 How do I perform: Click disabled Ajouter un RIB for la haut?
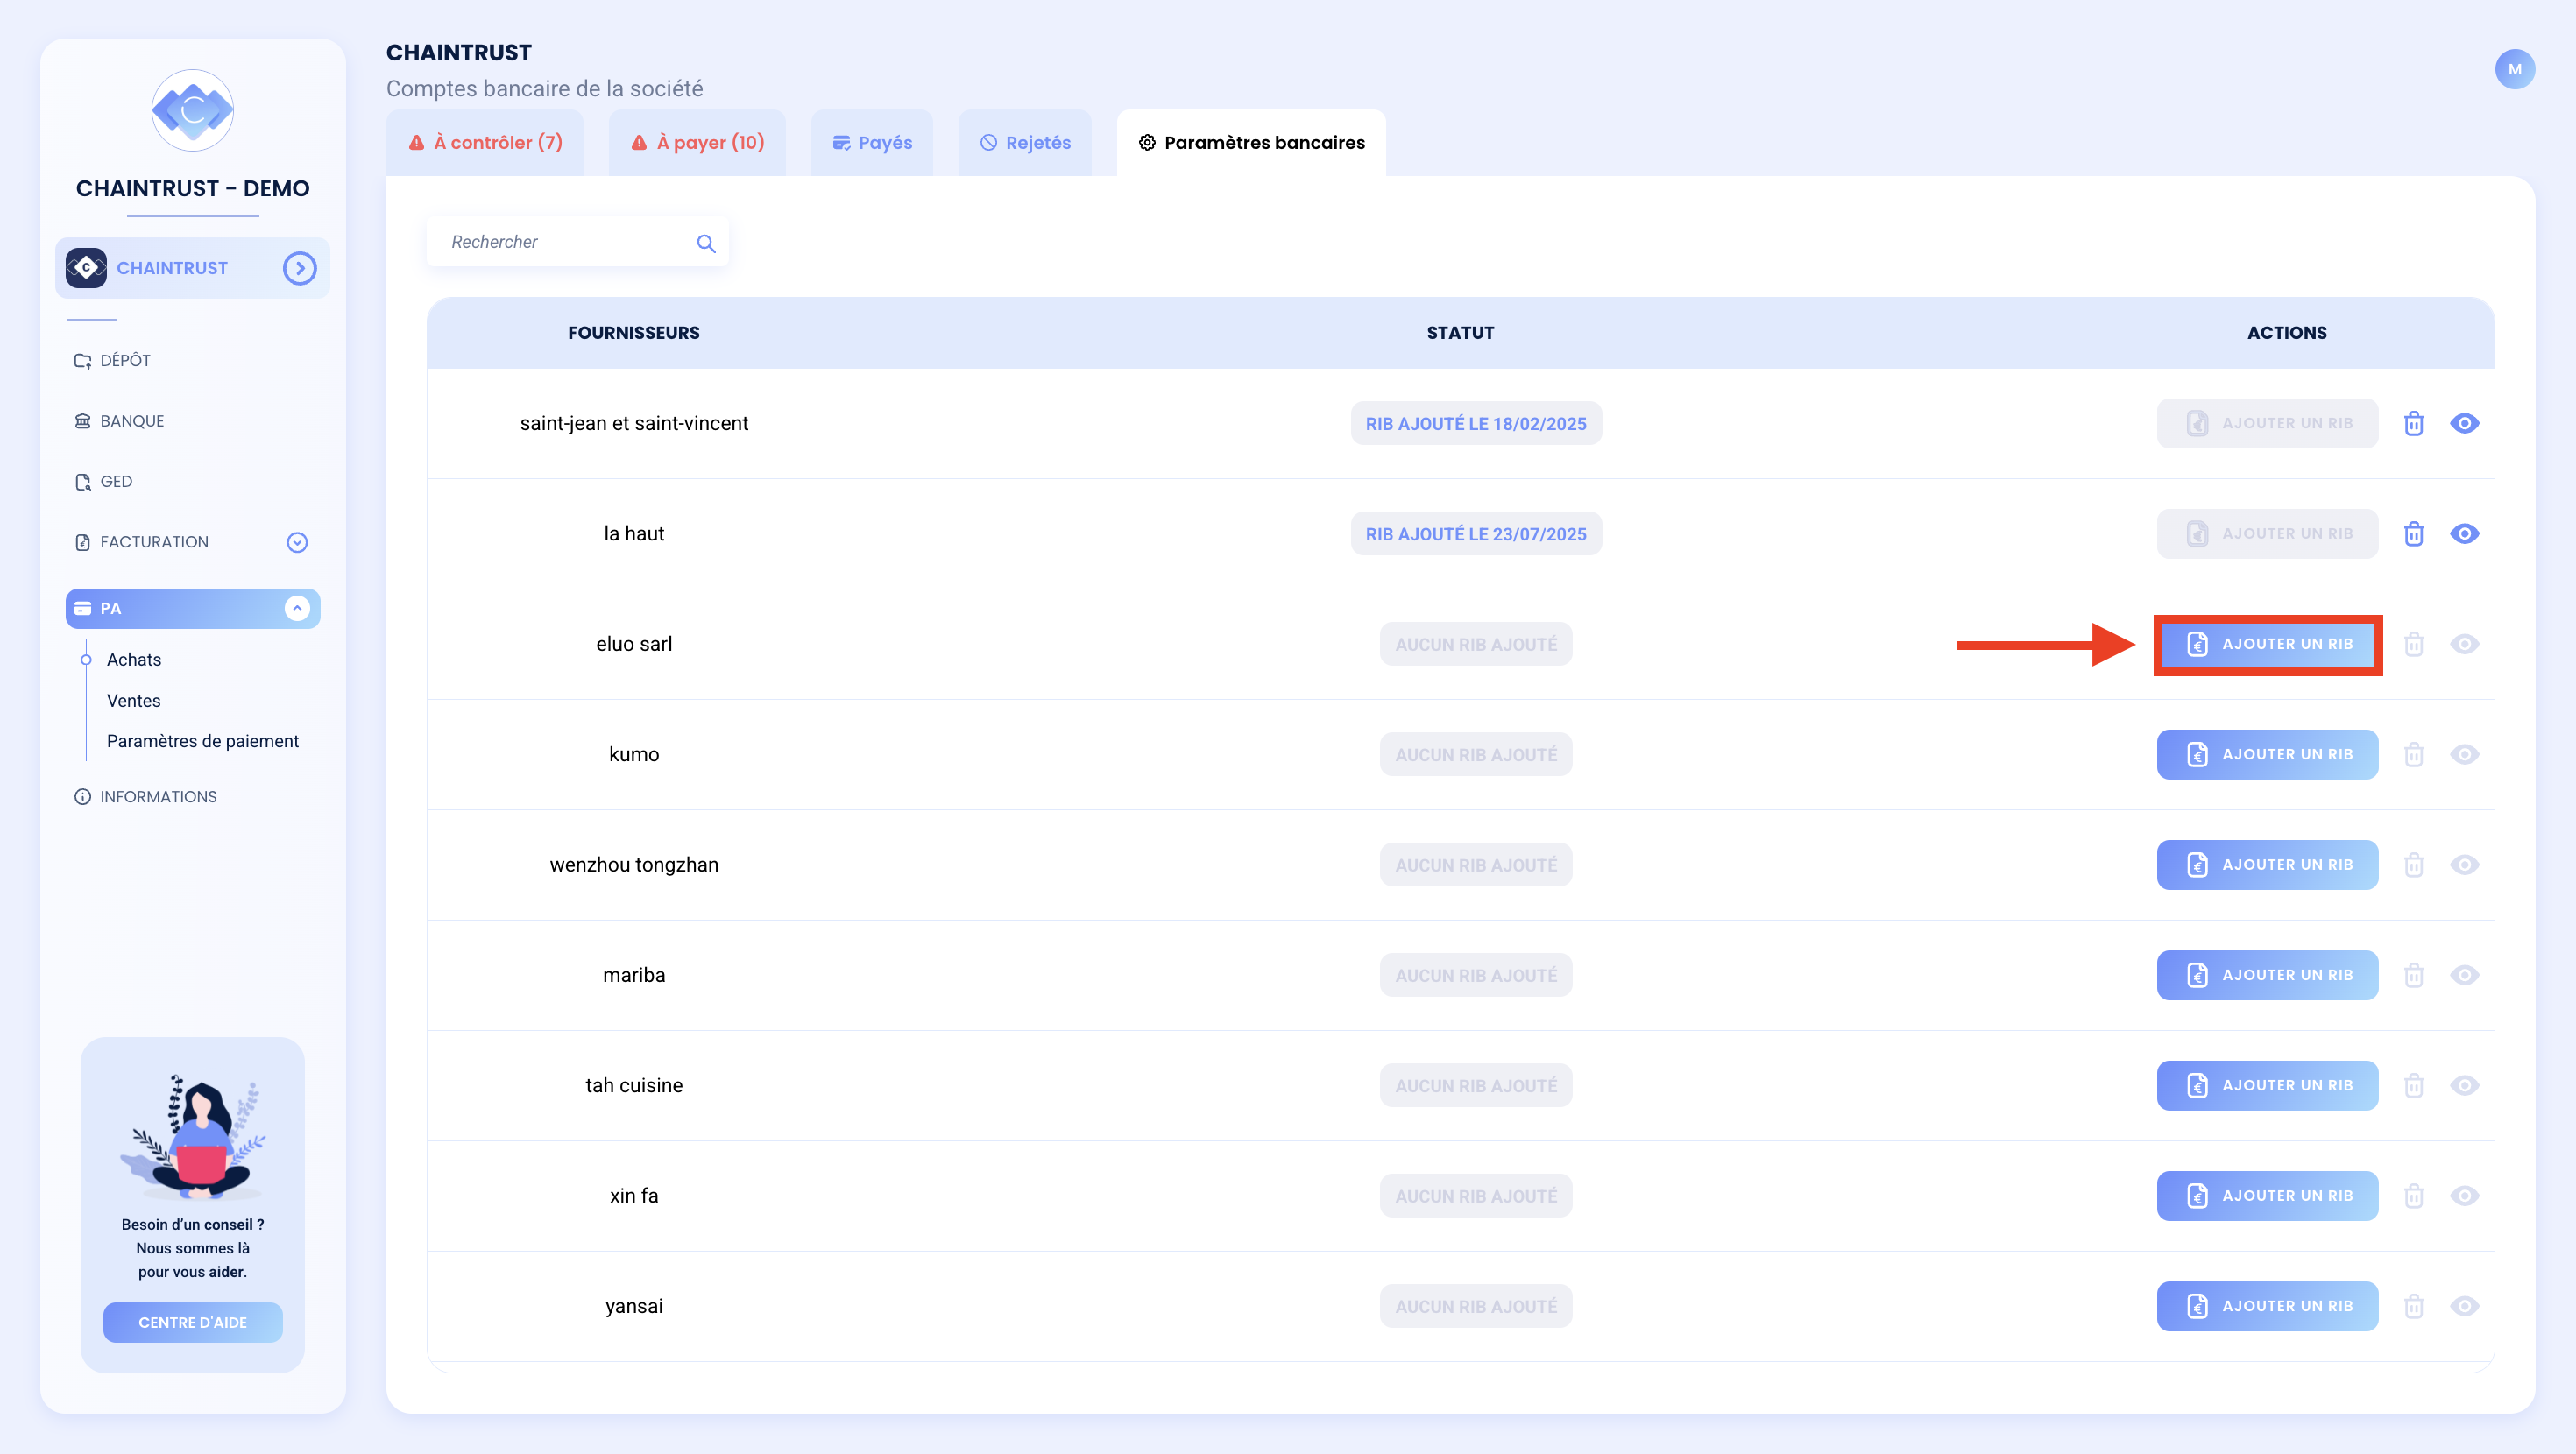[2267, 533]
